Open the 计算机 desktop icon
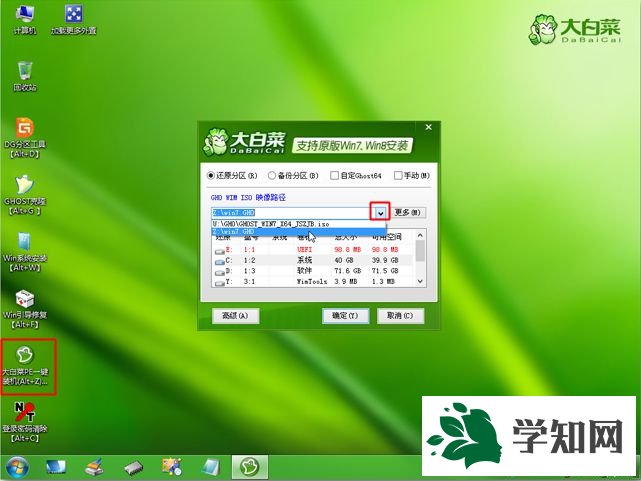 (25, 19)
